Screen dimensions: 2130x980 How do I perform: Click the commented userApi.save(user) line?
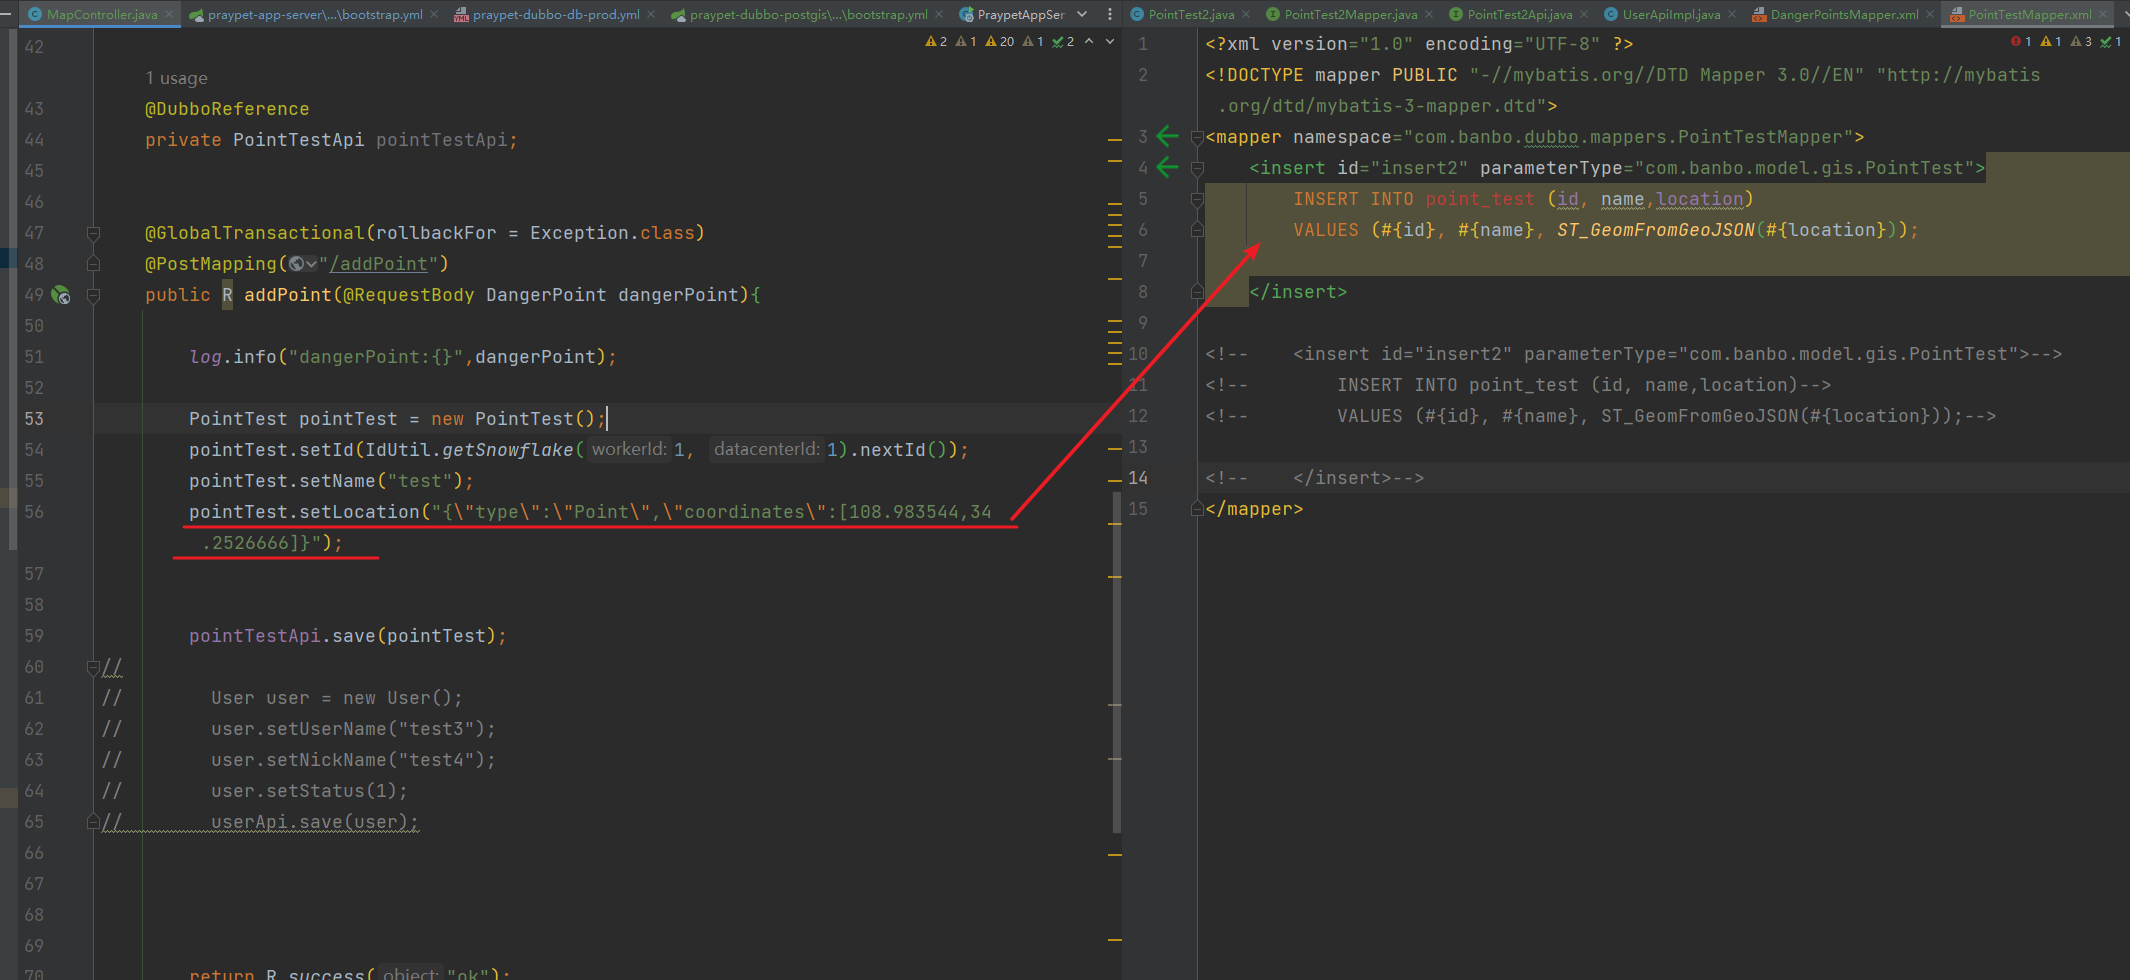[315, 822]
